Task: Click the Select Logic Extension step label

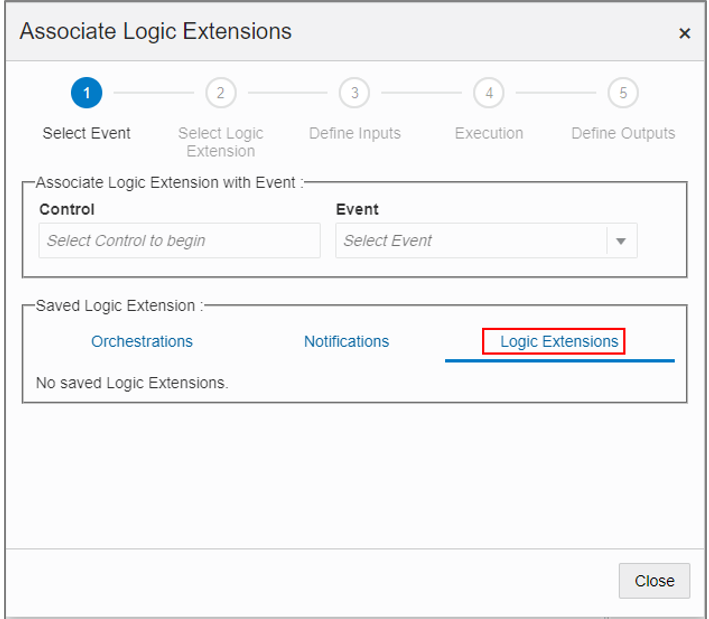Action: coord(221,142)
